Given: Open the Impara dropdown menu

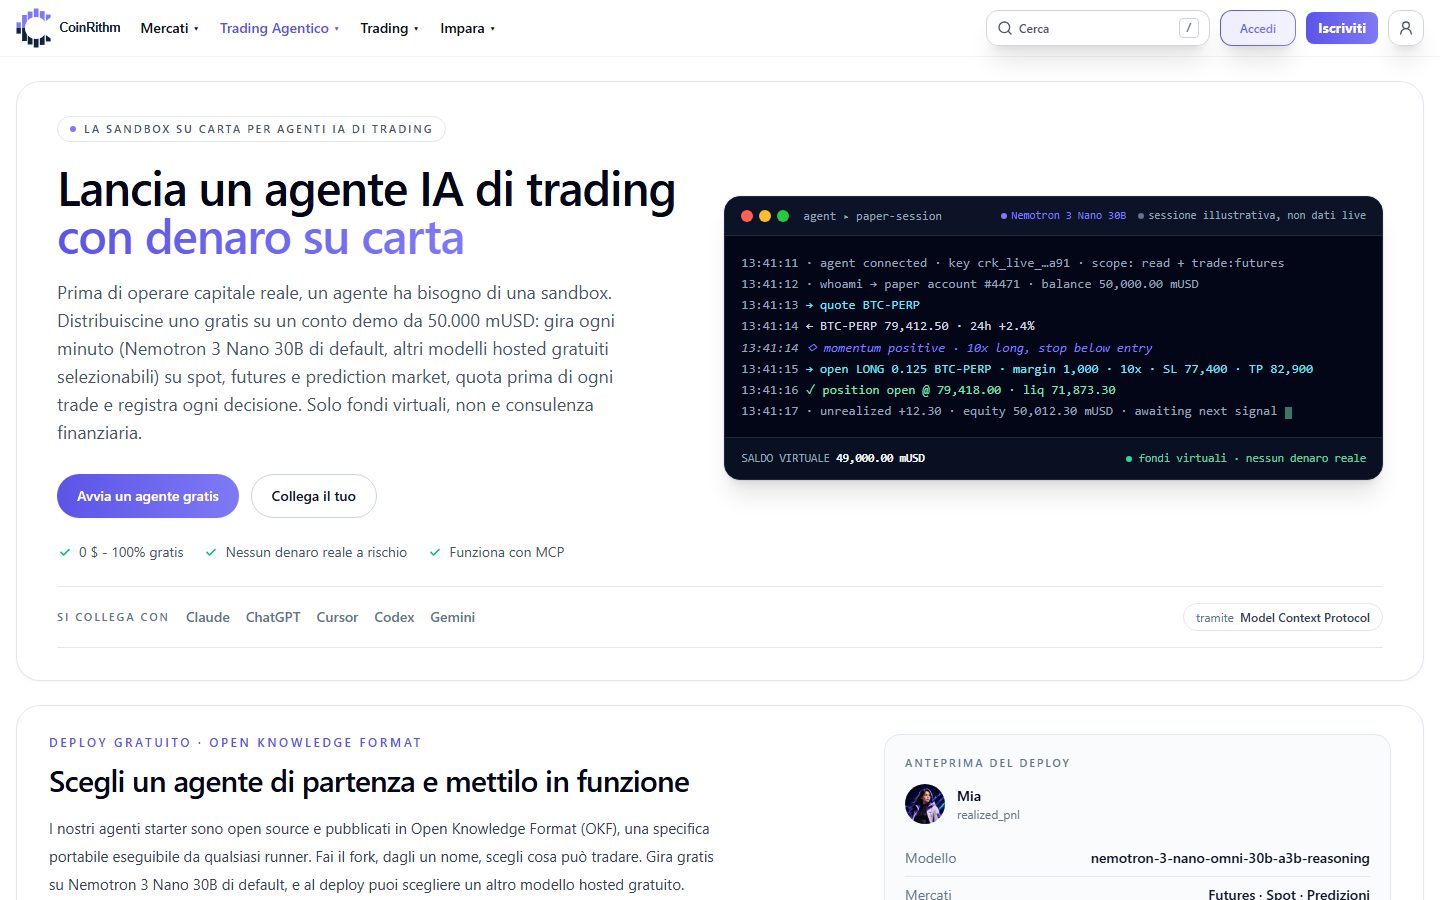Looking at the screenshot, I should tap(468, 28).
